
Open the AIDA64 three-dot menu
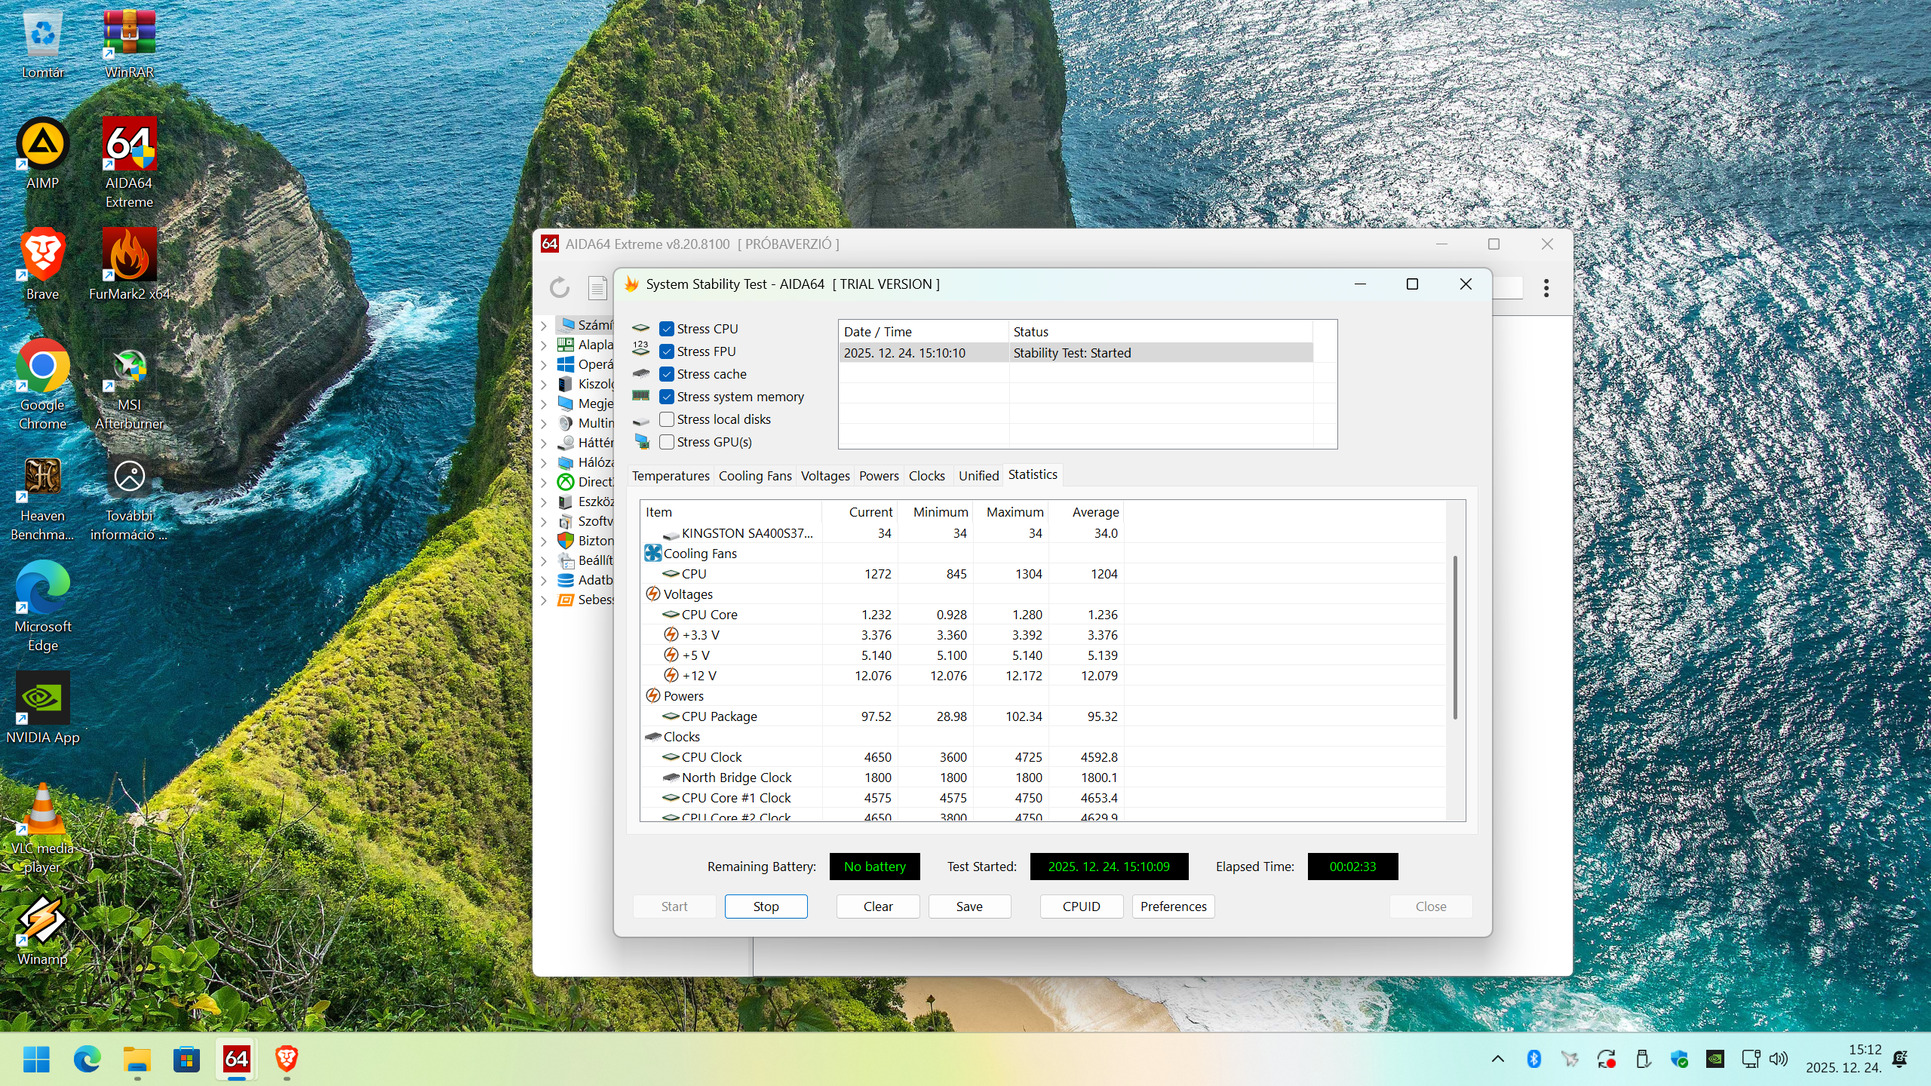tap(1546, 288)
